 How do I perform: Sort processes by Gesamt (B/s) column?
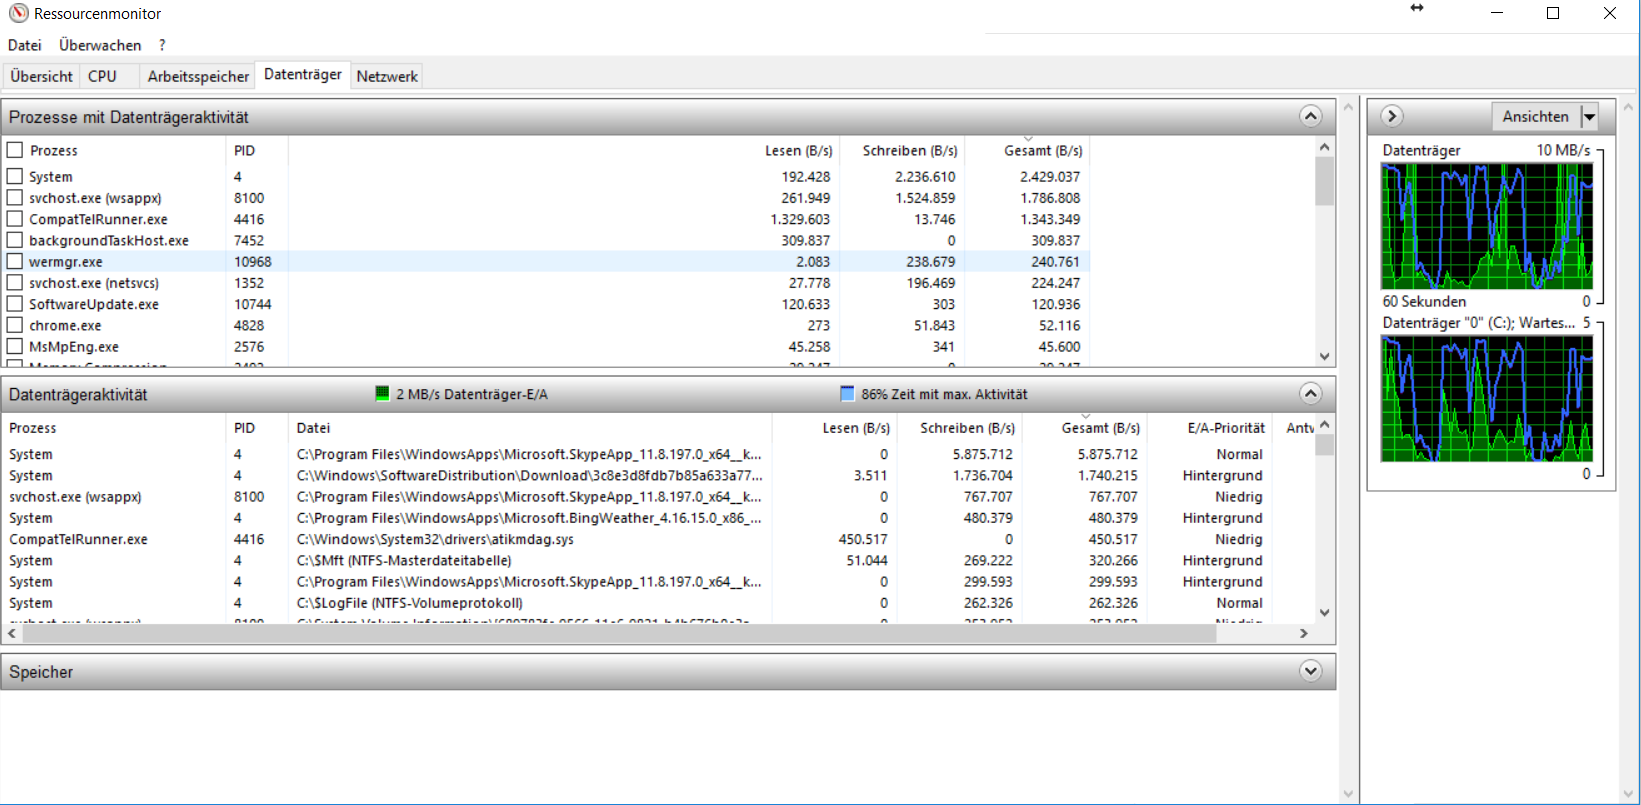[1043, 150]
